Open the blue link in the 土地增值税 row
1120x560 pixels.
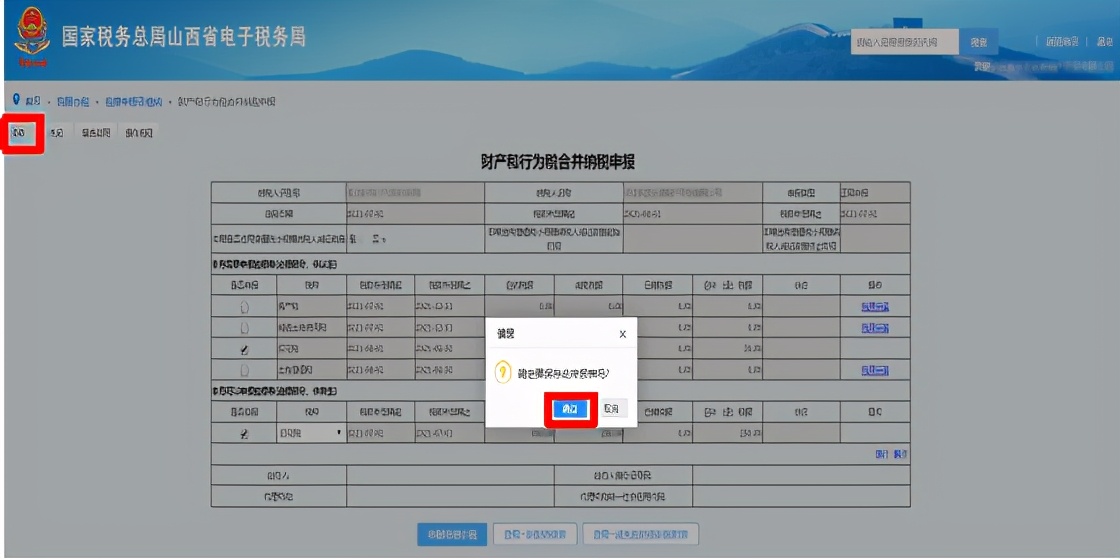tap(875, 370)
